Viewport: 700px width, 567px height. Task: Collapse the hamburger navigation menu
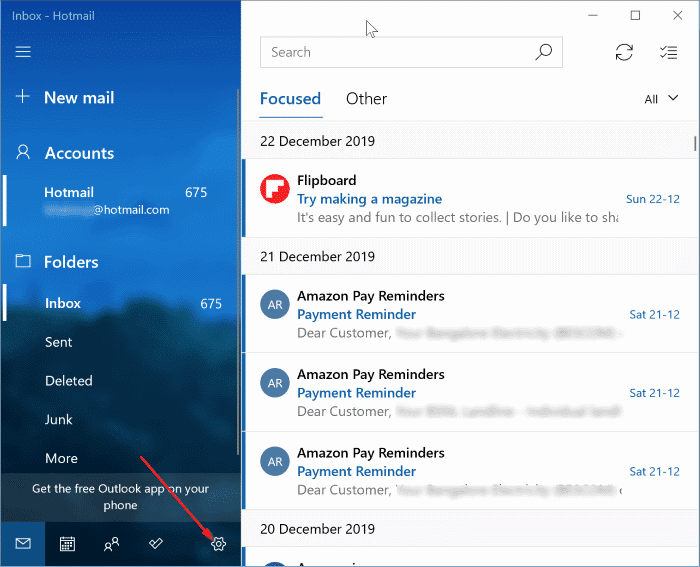(x=23, y=52)
